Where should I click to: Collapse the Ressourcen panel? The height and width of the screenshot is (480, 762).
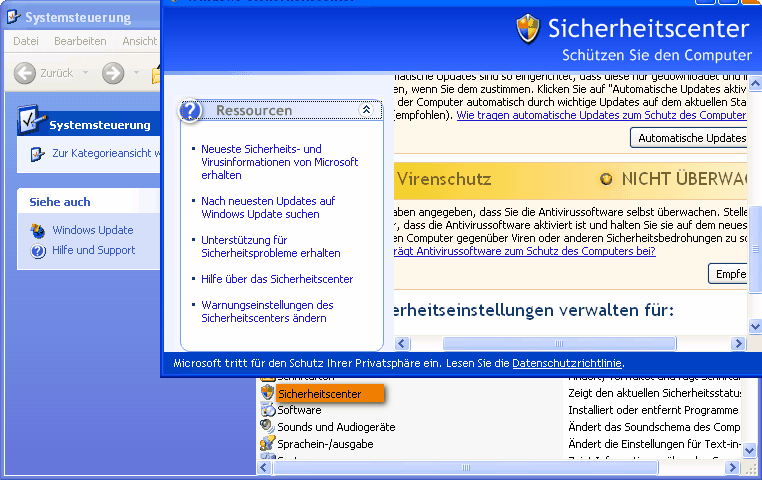366,110
